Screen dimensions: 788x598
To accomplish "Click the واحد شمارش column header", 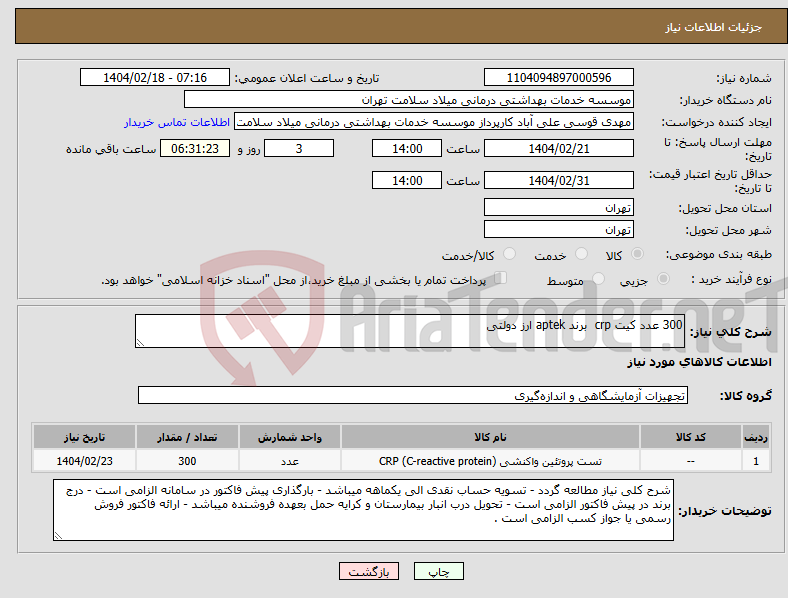I will (x=289, y=437).
